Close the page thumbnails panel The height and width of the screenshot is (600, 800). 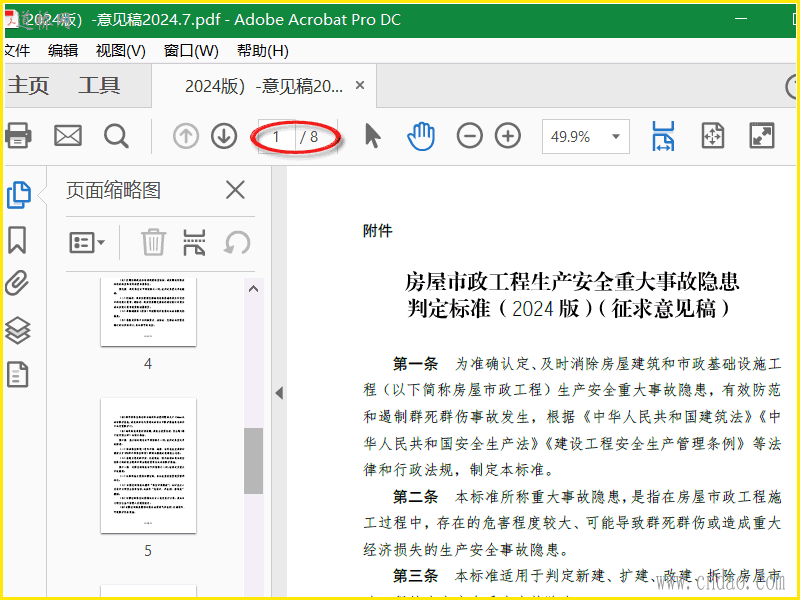coord(235,190)
